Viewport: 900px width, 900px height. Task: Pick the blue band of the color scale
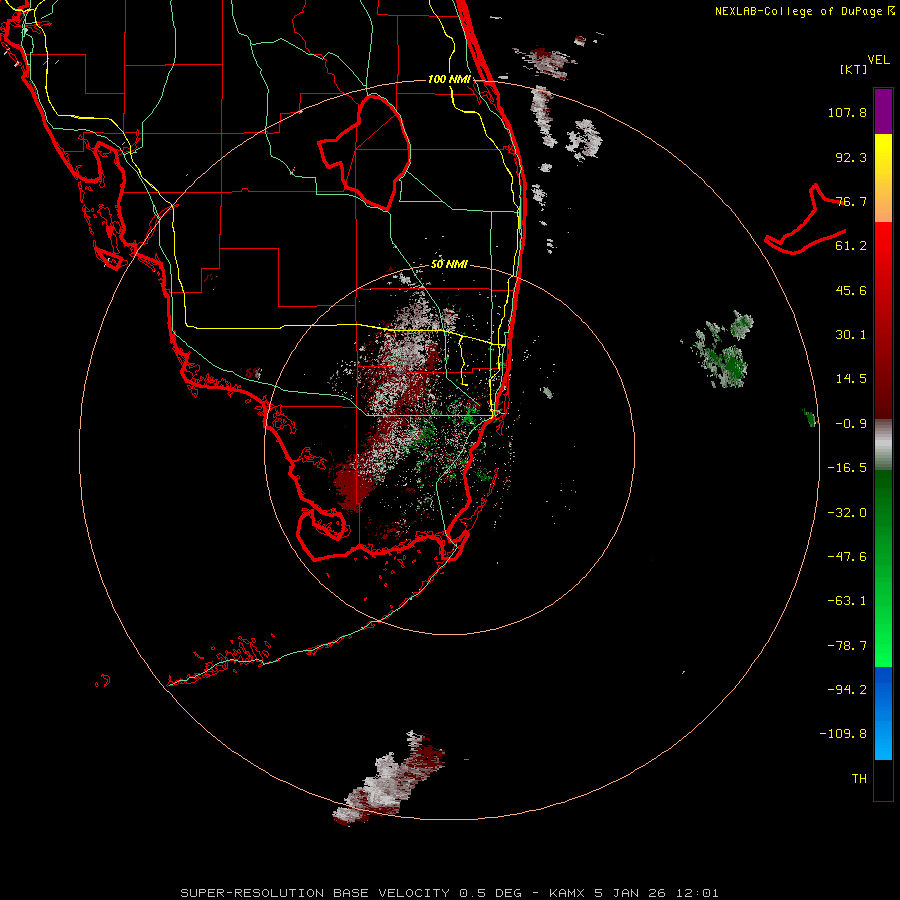coord(883,713)
